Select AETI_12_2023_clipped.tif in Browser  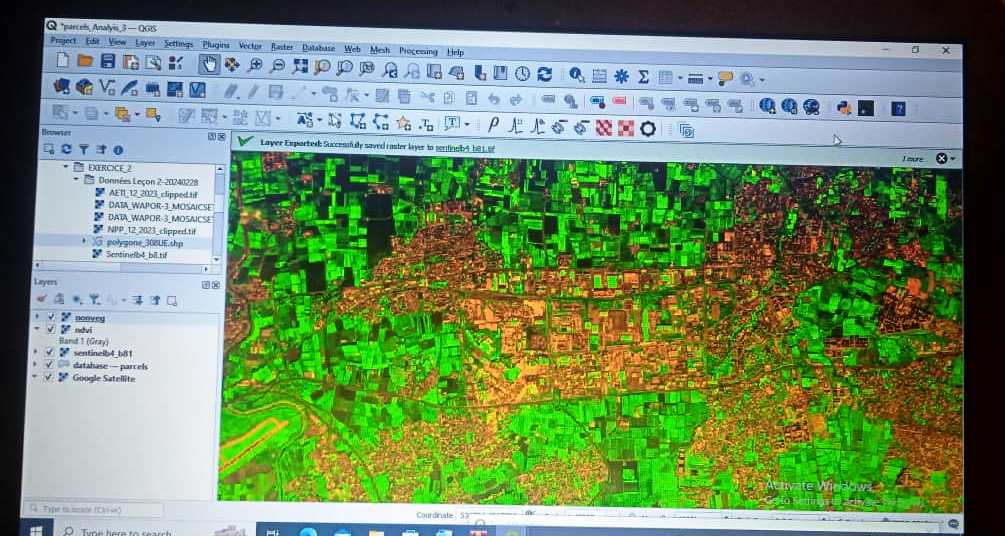(152, 193)
